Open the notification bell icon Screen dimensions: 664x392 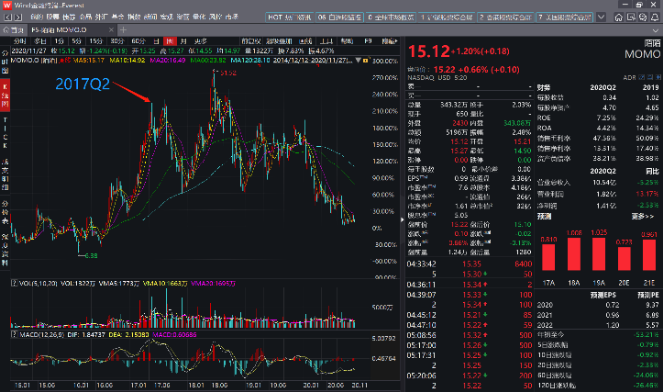click(655, 17)
